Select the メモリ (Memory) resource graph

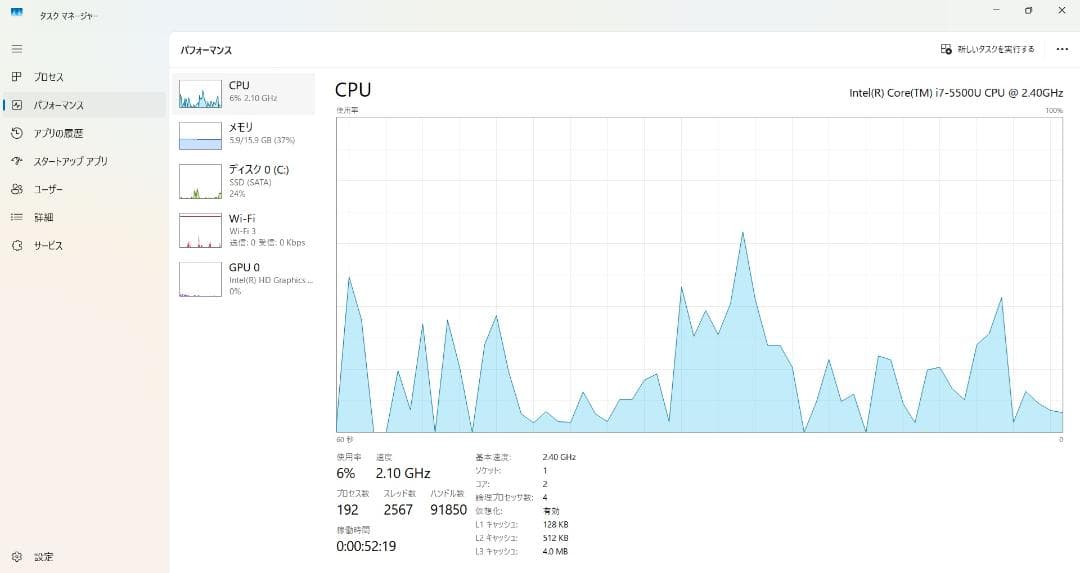click(x=200, y=135)
